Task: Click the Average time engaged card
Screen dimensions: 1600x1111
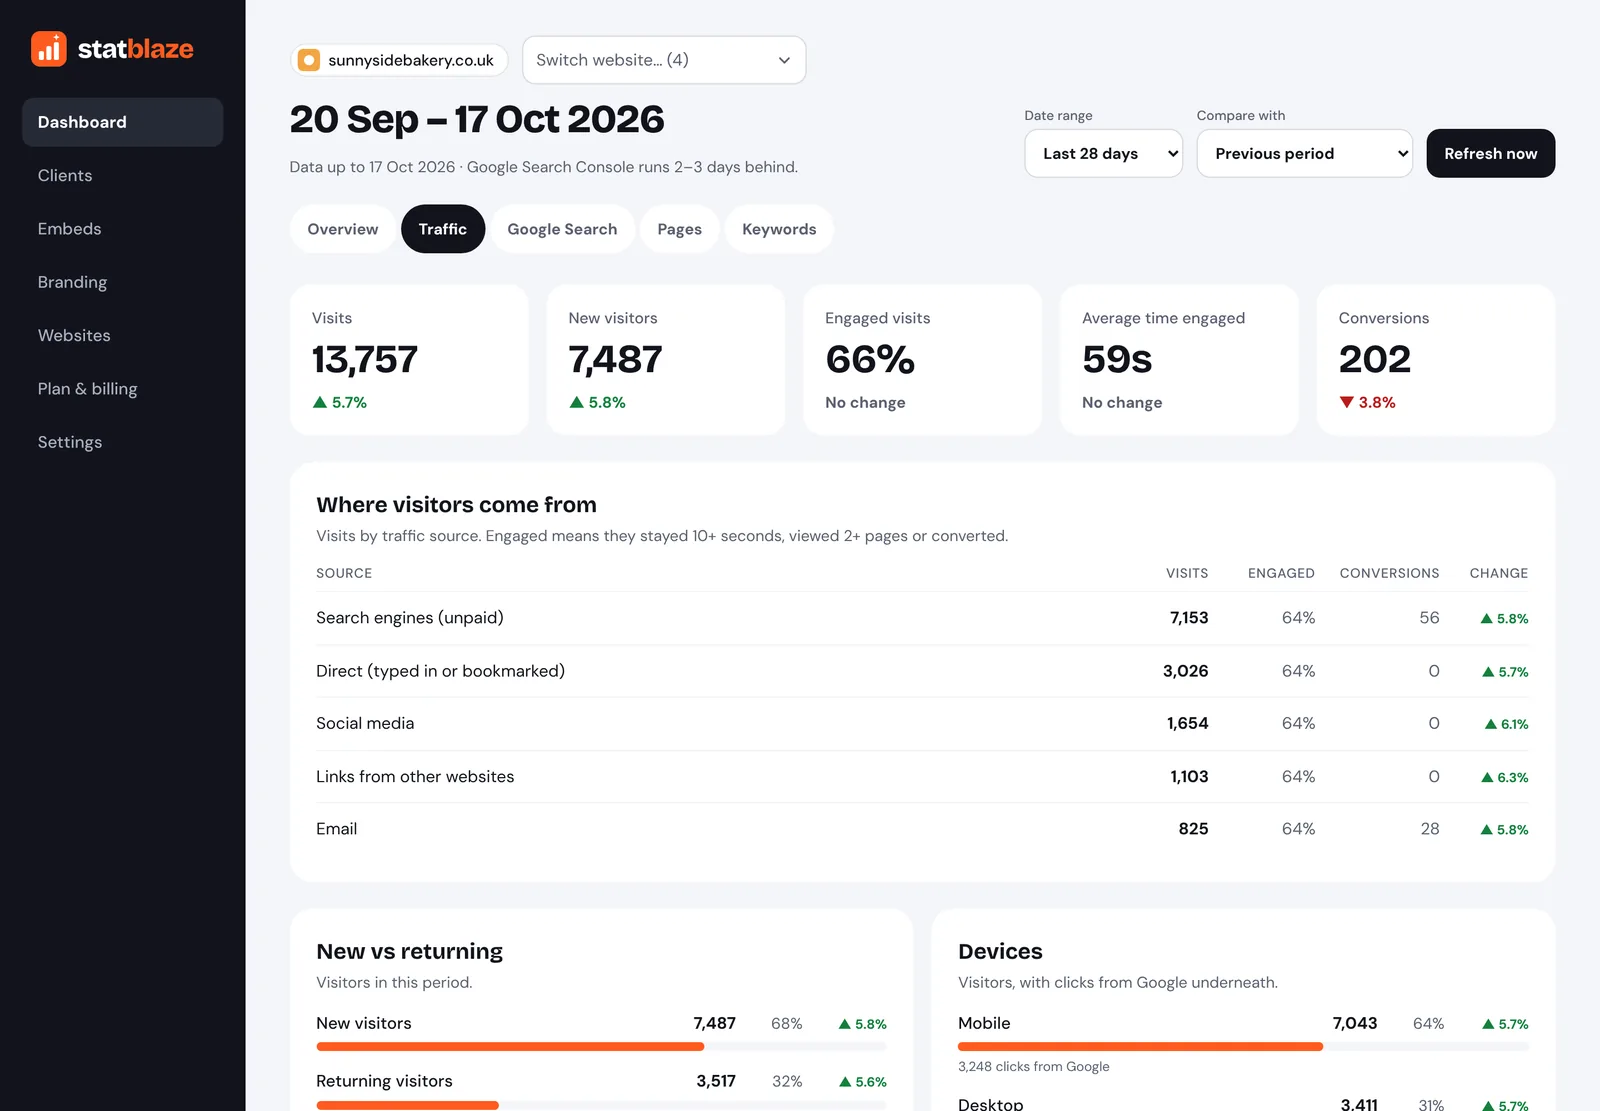Action: [1179, 360]
